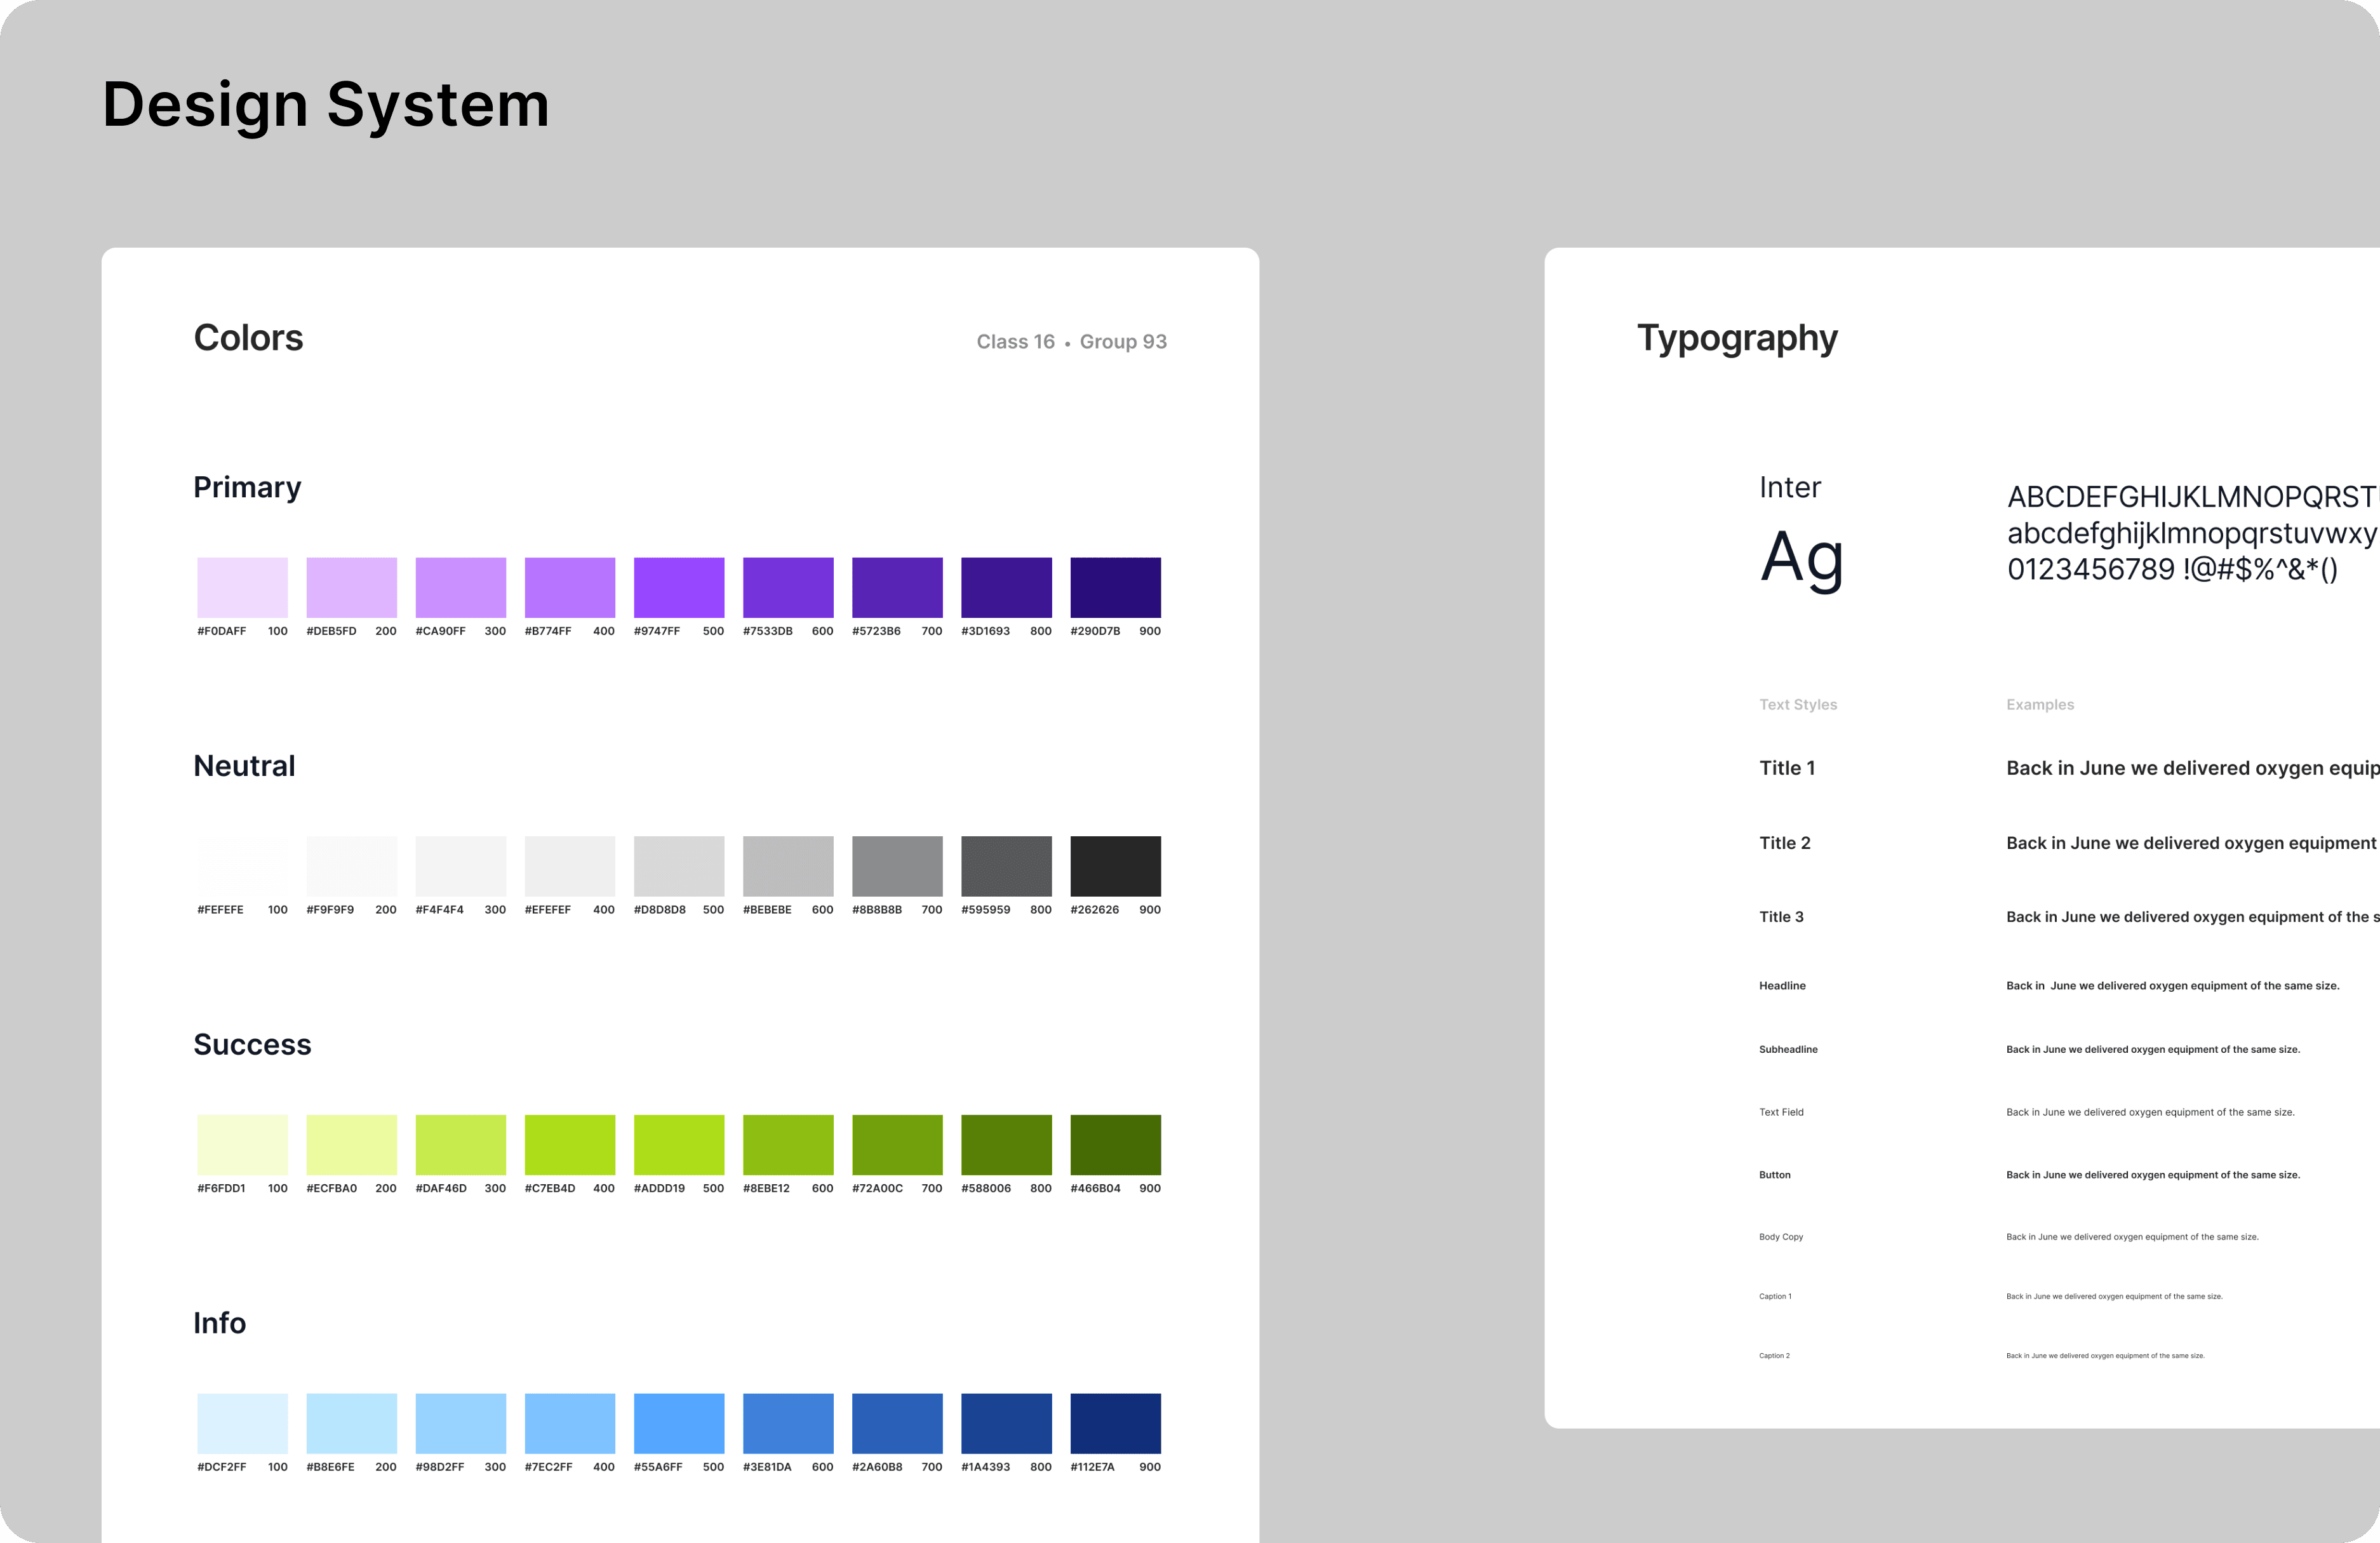Click the Primary 500 purple swatch #9747FF
This screenshot has height=1543, width=2380.
(678, 587)
